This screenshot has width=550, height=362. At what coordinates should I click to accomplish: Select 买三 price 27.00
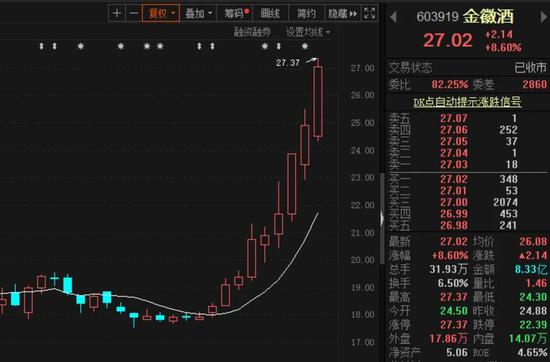click(454, 202)
